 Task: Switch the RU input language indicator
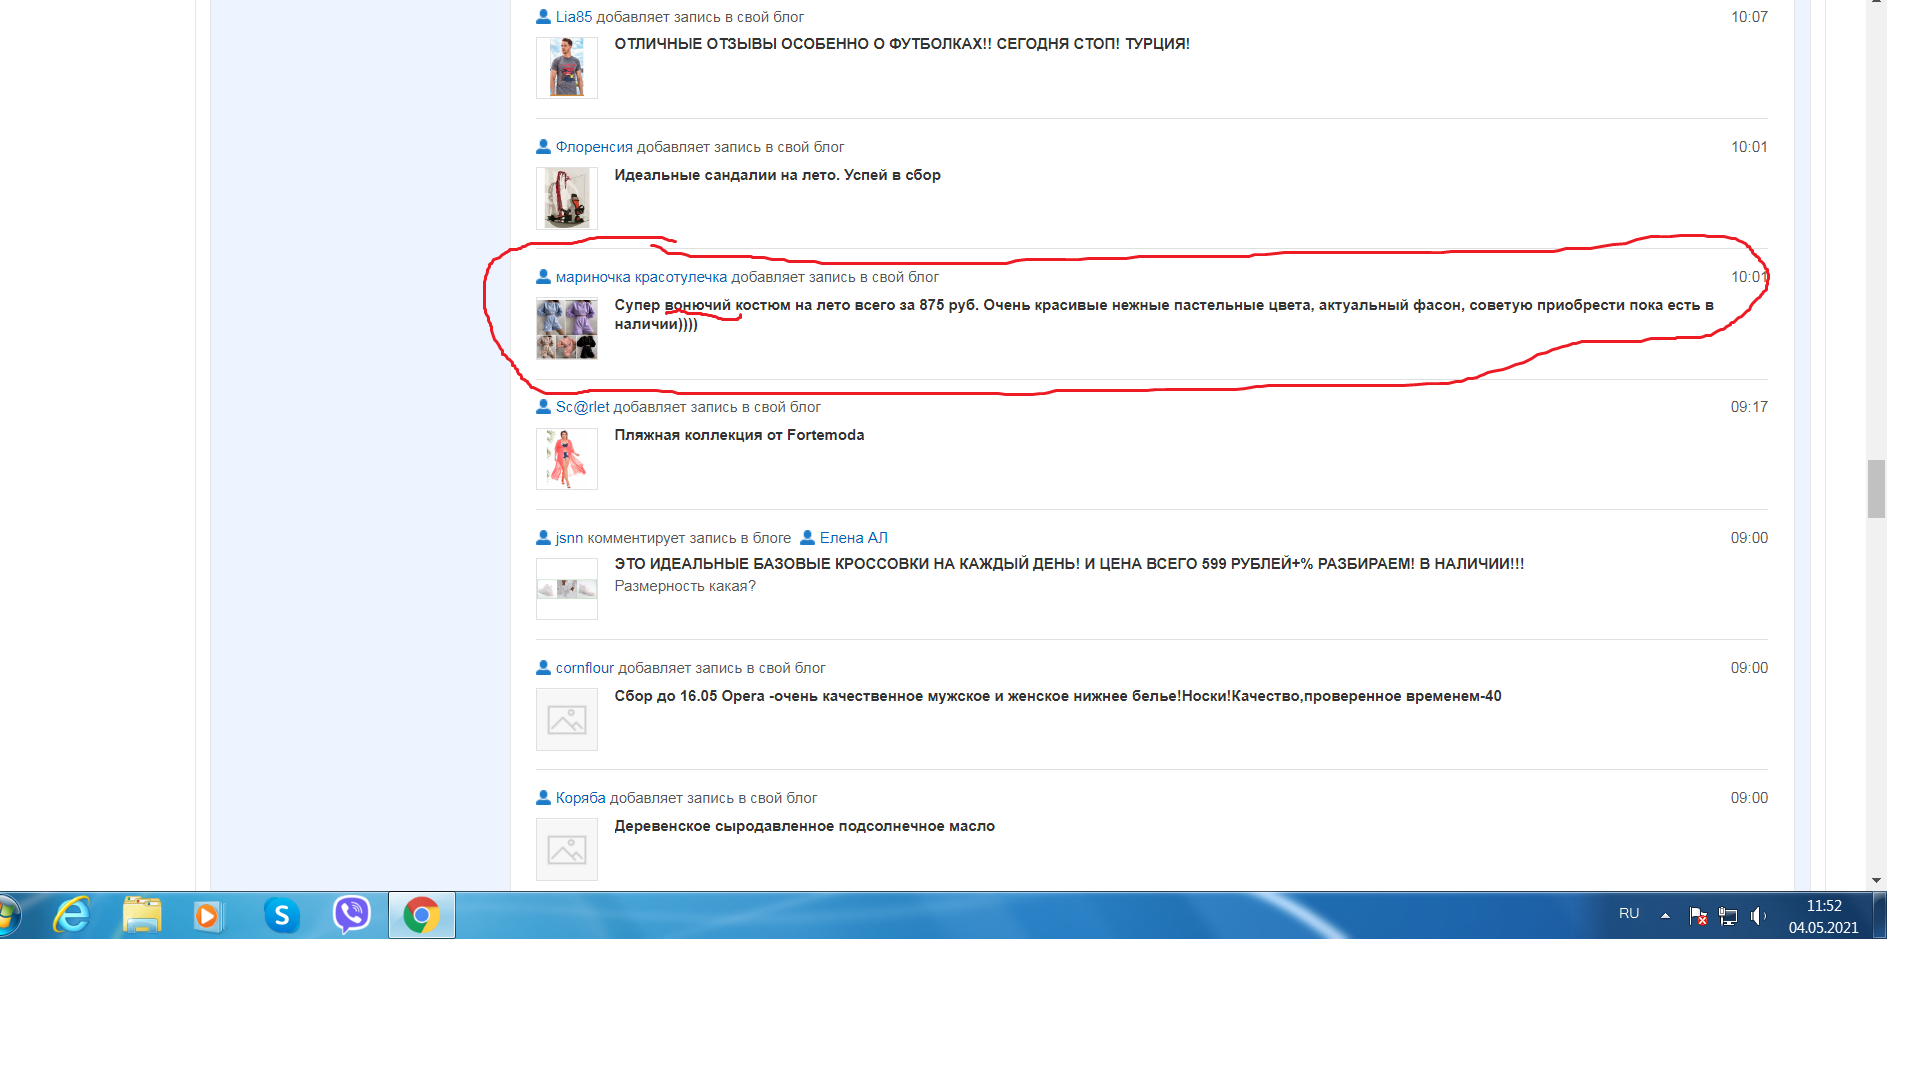(1629, 914)
